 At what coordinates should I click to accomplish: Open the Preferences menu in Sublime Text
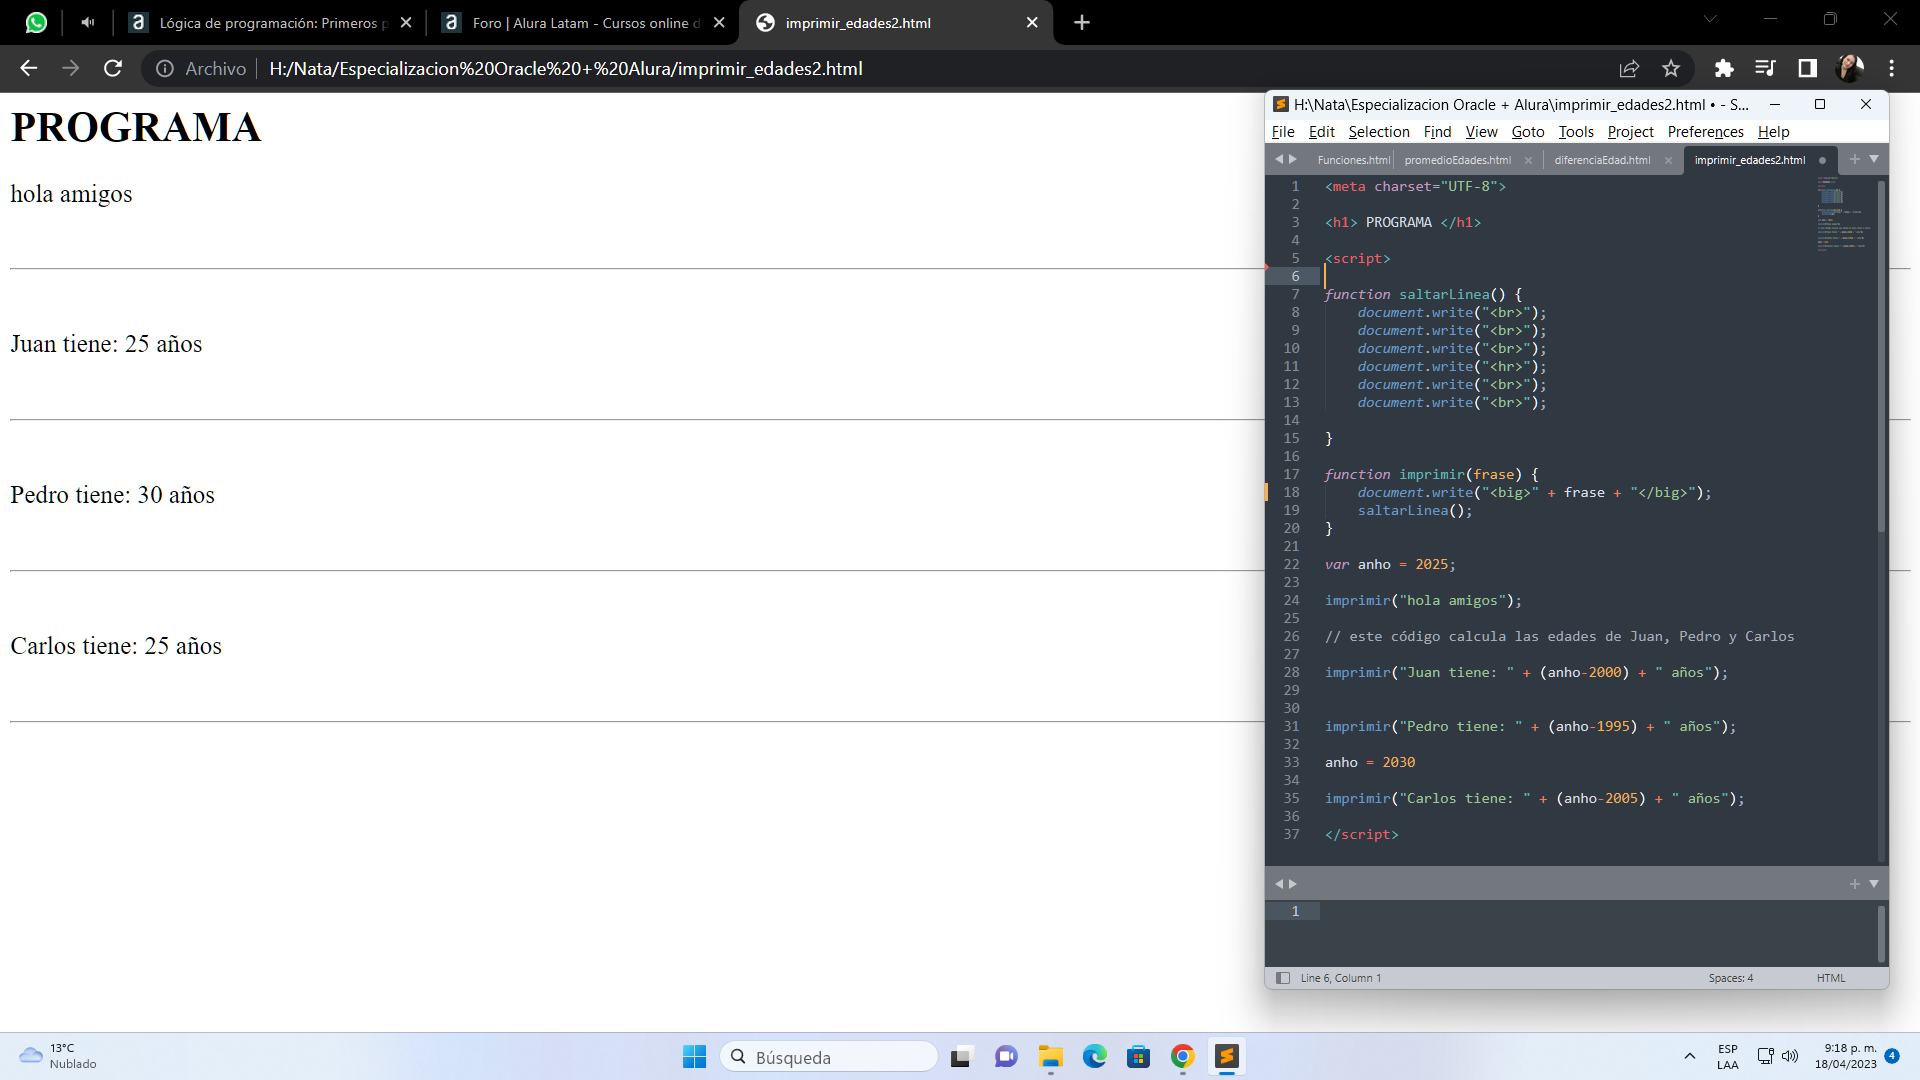pos(1705,132)
